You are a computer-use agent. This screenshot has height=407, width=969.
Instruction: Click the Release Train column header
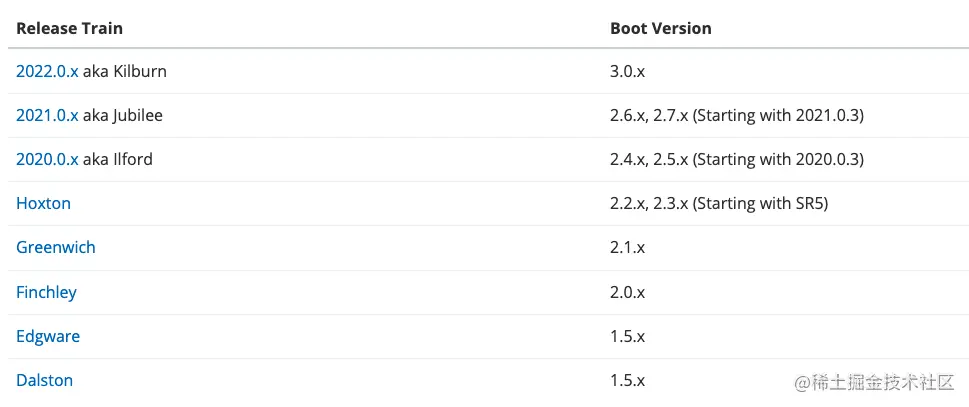pos(69,28)
